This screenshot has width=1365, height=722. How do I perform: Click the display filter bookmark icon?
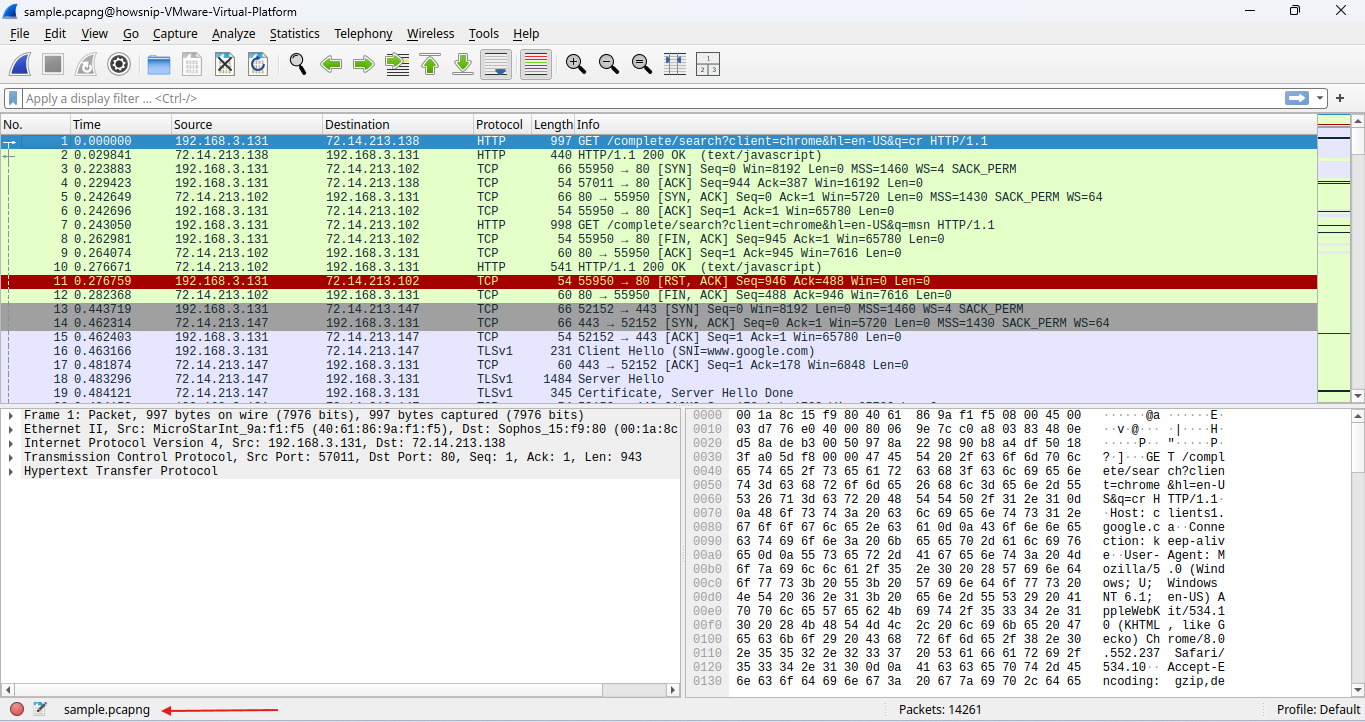pos(13,98)
